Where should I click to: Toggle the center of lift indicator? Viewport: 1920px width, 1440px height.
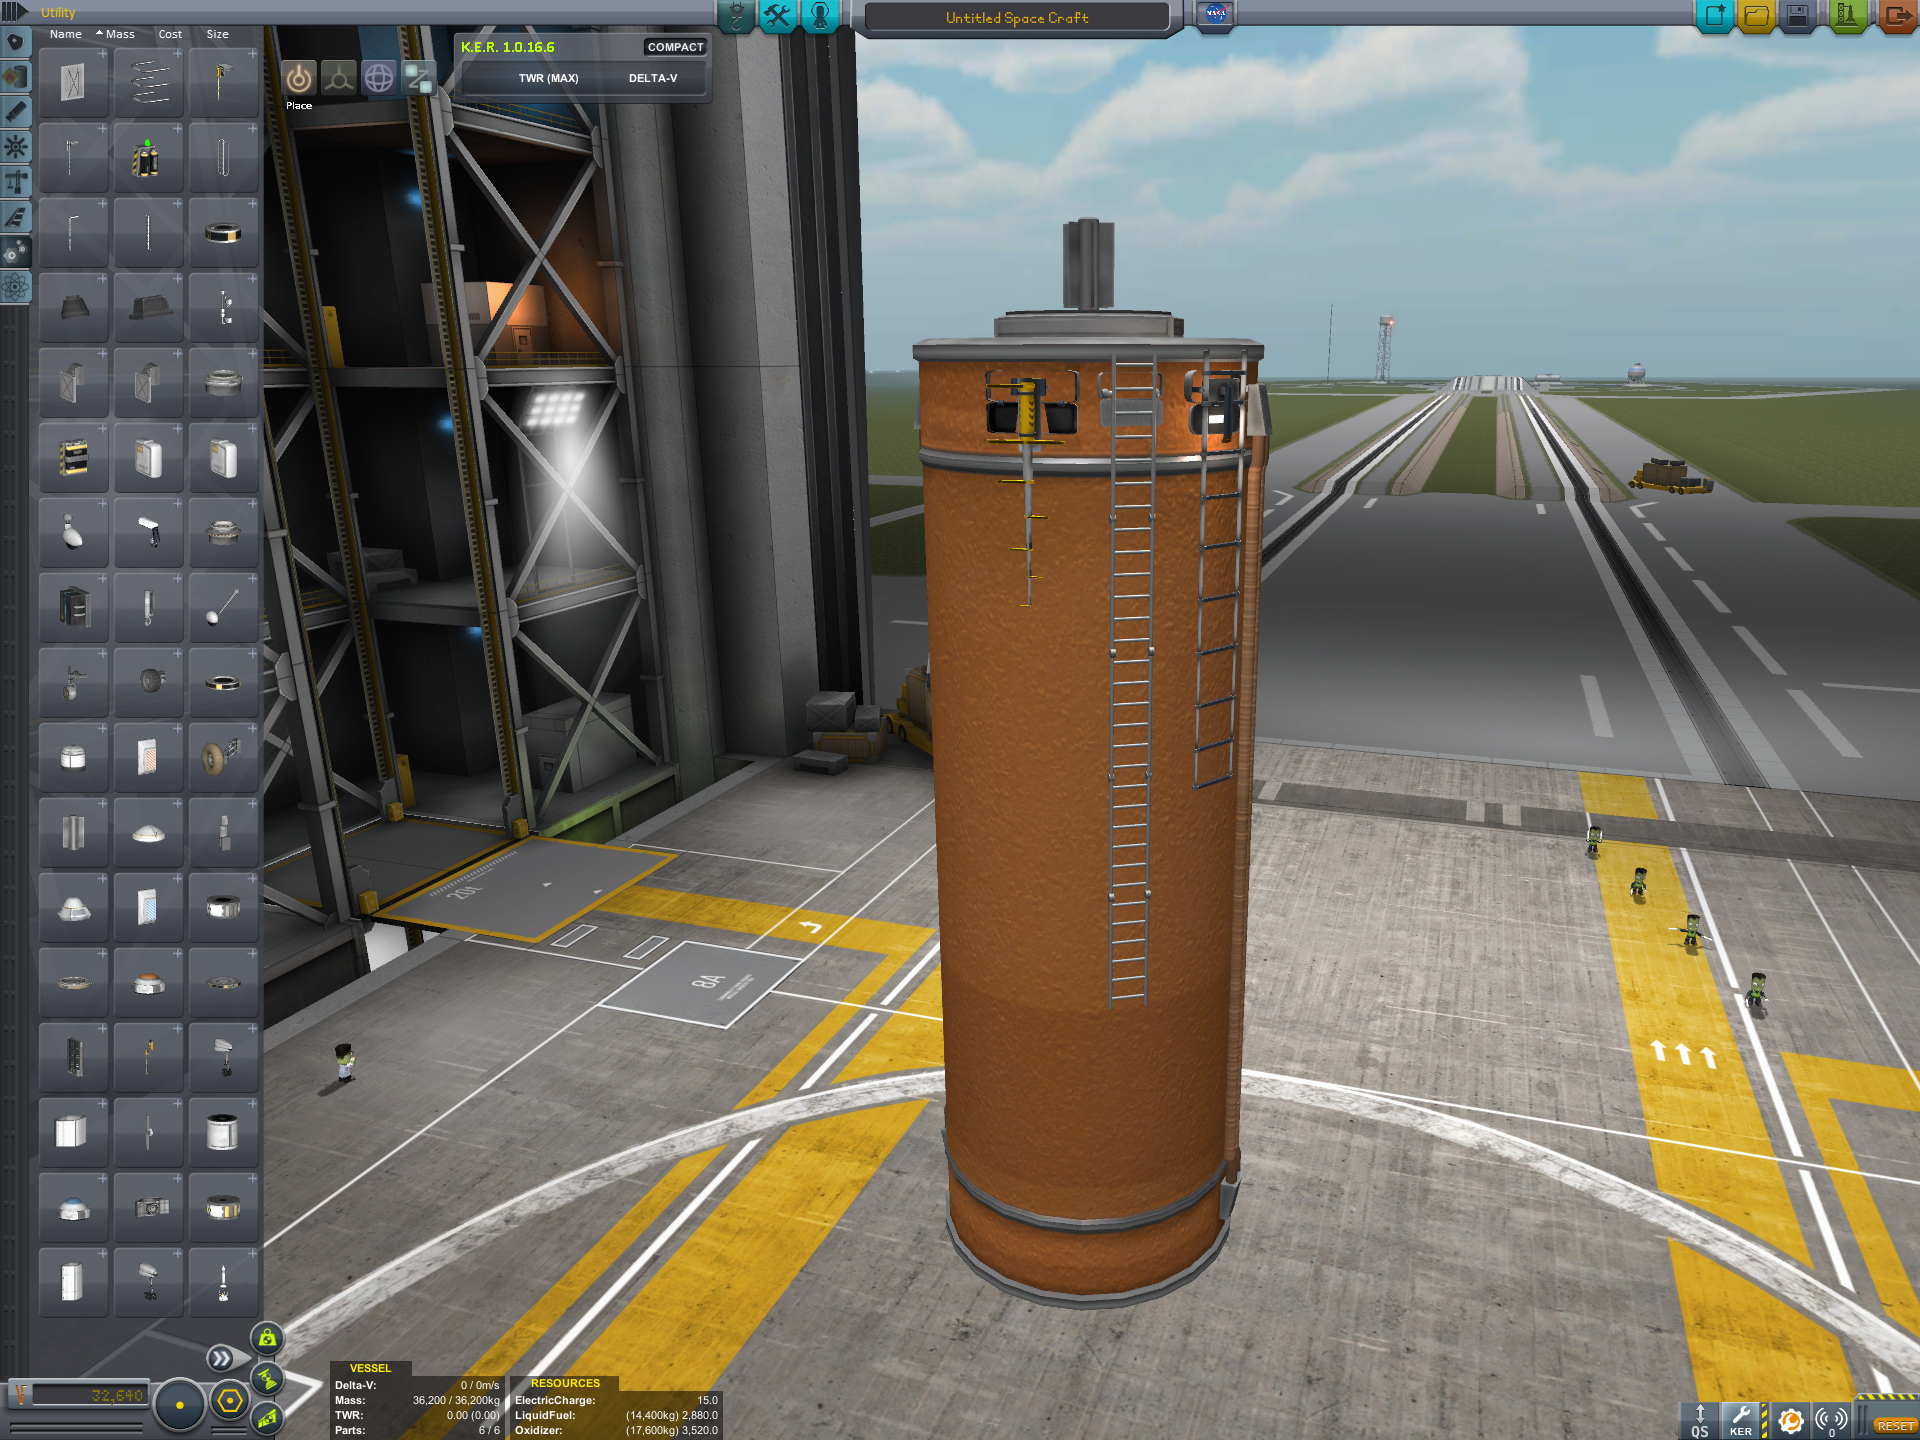point(267,1417)
